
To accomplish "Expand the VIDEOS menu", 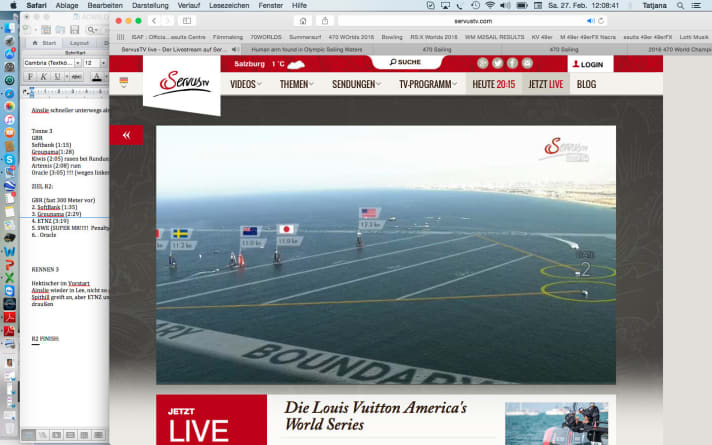I will coord(246,84).
